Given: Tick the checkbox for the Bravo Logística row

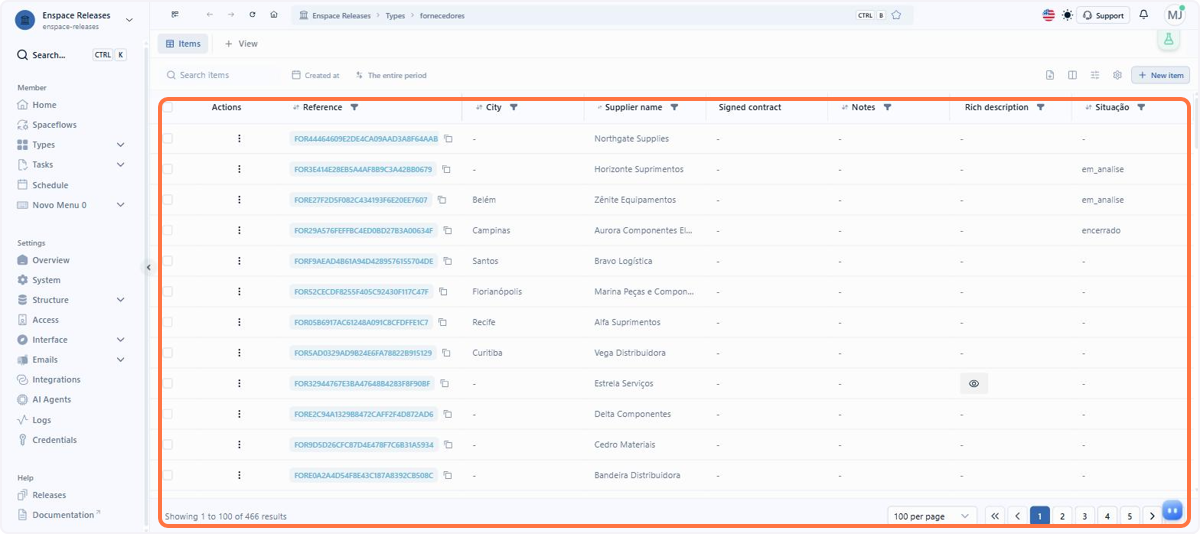Looking at the screenshot, I should [x=168, y=261].
